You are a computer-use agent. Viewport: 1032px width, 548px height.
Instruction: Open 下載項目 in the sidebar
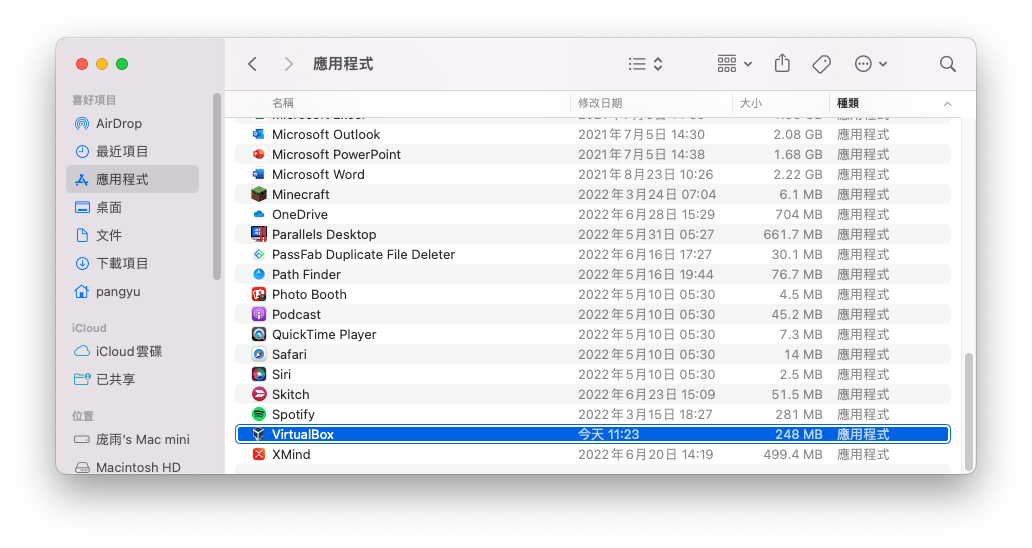pos(132,263)
